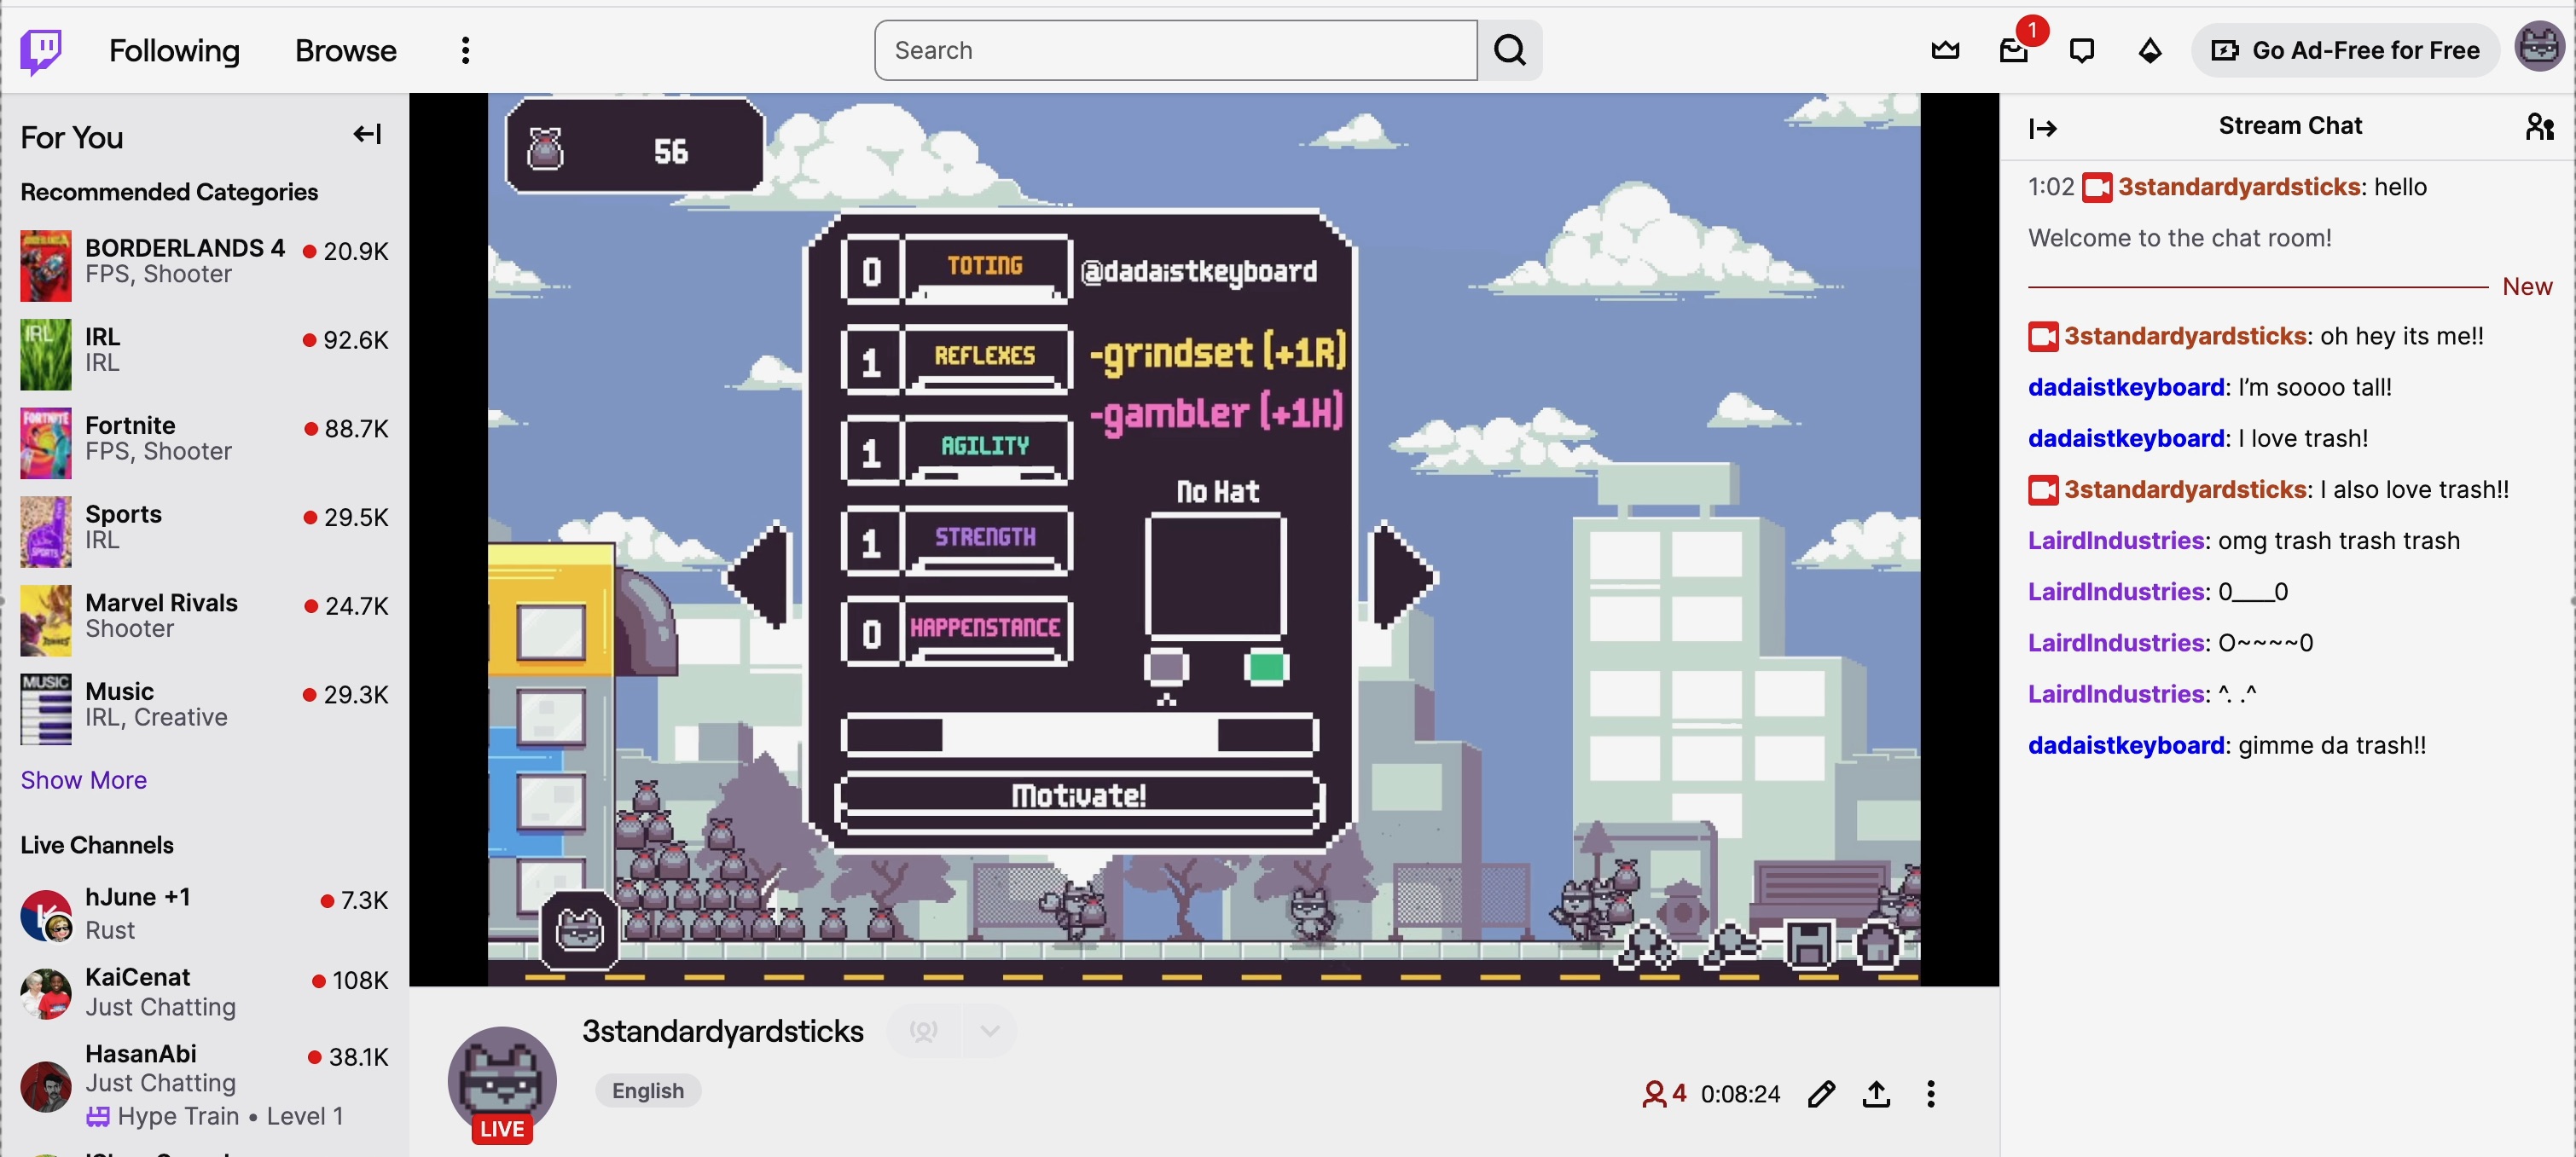Click the Go Ad-Free for Free button
The image size is (2576, 1157).
point(2345,49)
